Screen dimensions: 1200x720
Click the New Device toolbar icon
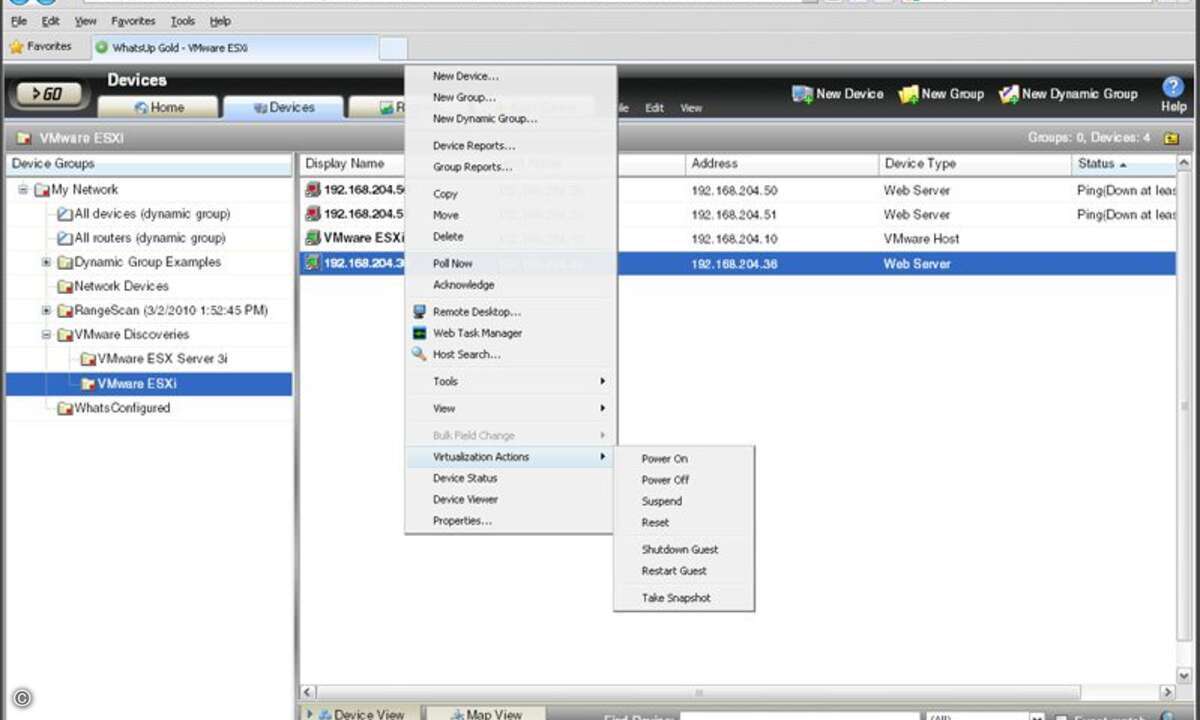[x=802, y=94]
